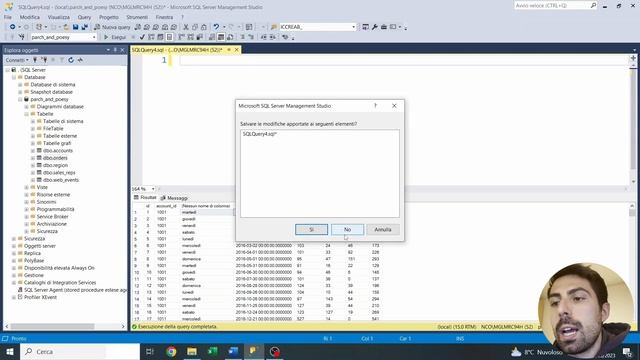Image resolution: width=640 pixels, height=360 pixels.
Task: Open Excel from the taskbar
Action: [213, 351]
